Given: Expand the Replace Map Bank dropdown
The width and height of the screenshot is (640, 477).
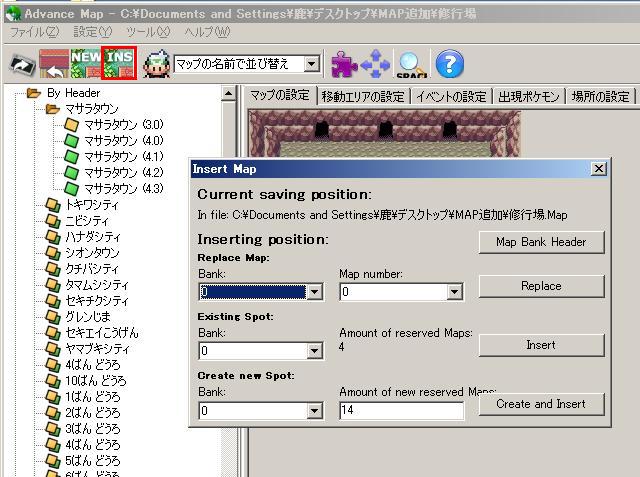Looking at the screenshot, I should point(315,292).
